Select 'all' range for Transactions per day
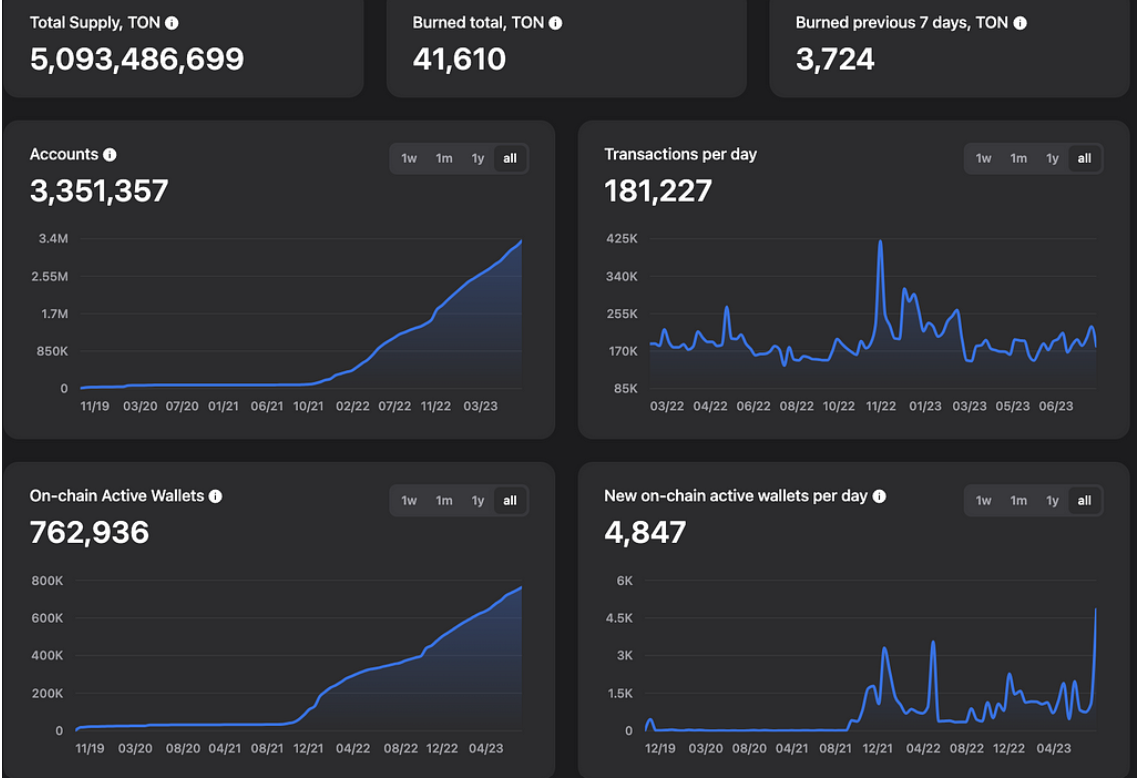The image size is (1137, 778). tap(1084, 158)
